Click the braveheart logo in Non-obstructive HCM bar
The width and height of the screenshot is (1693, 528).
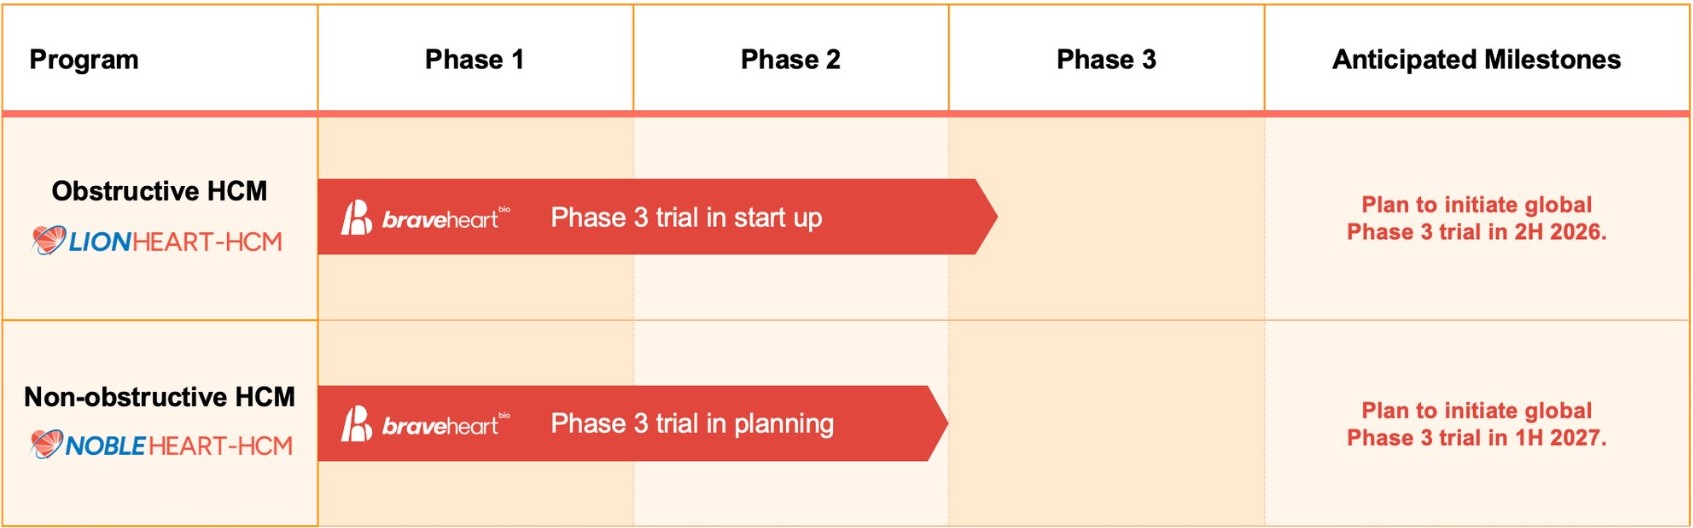point(426,424)
